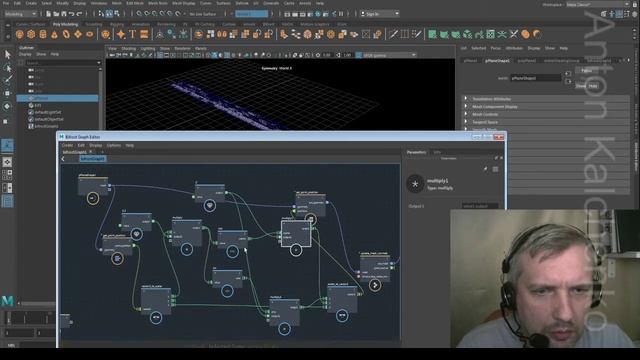This screenshot has height=360, width=640.
Task: Create a polygon torus from the shelf
Action: pyautogui.click(x=66, y=35)
